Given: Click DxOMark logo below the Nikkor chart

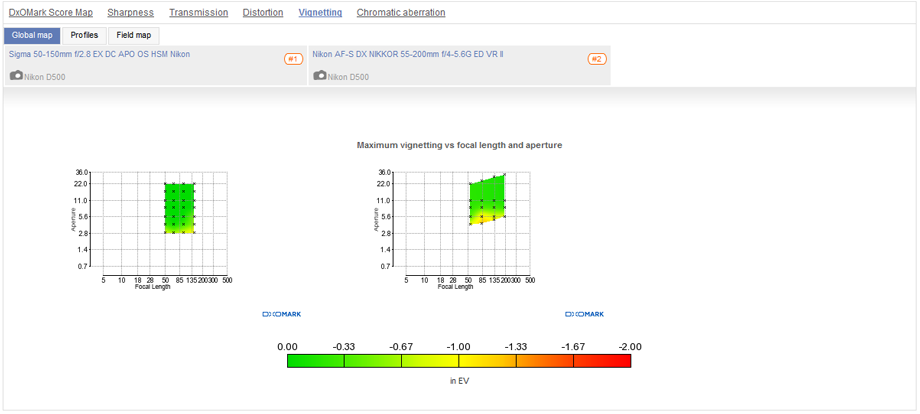Looking at the screenshot, I should 584,314.
